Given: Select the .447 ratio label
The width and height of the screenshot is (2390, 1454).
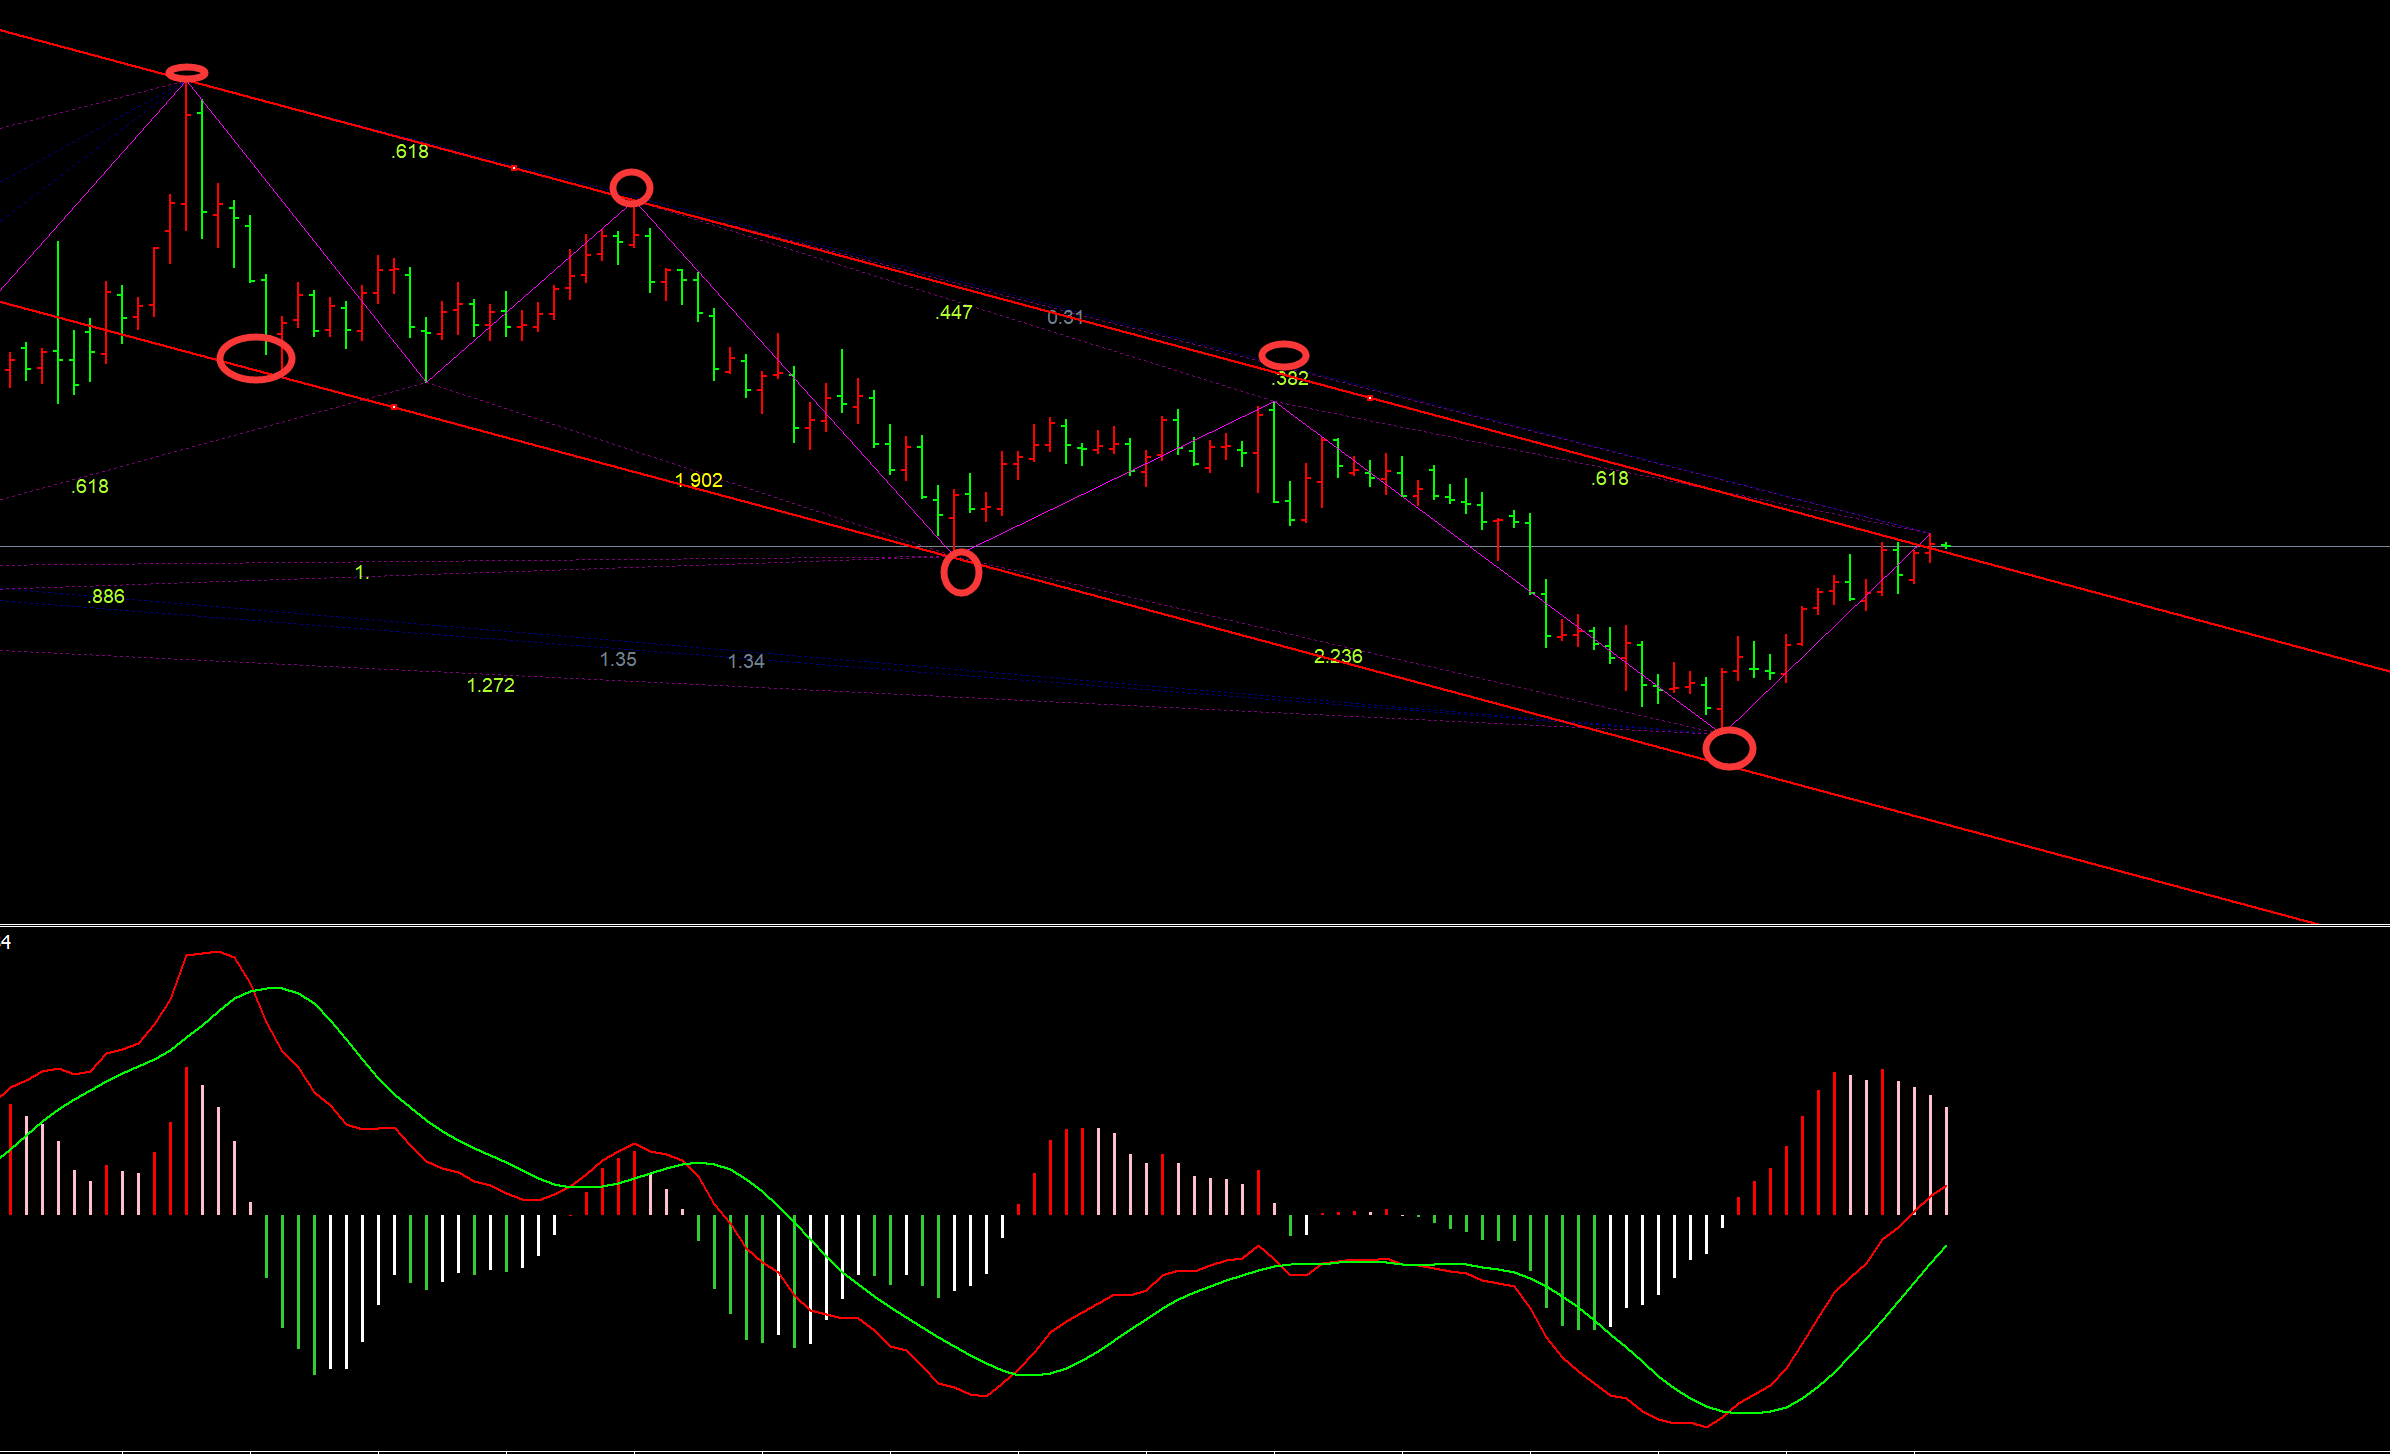Looking at the screenshot, I should [954, 312].
